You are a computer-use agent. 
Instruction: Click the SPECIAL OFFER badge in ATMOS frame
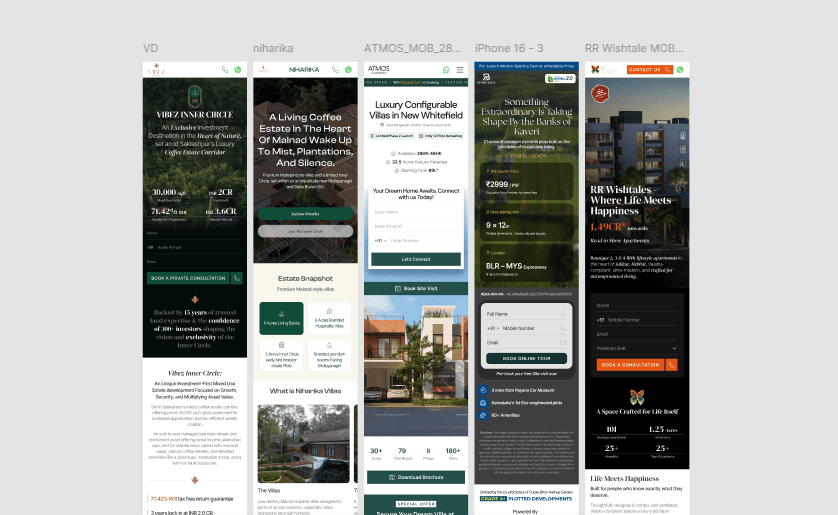(416, 504)
